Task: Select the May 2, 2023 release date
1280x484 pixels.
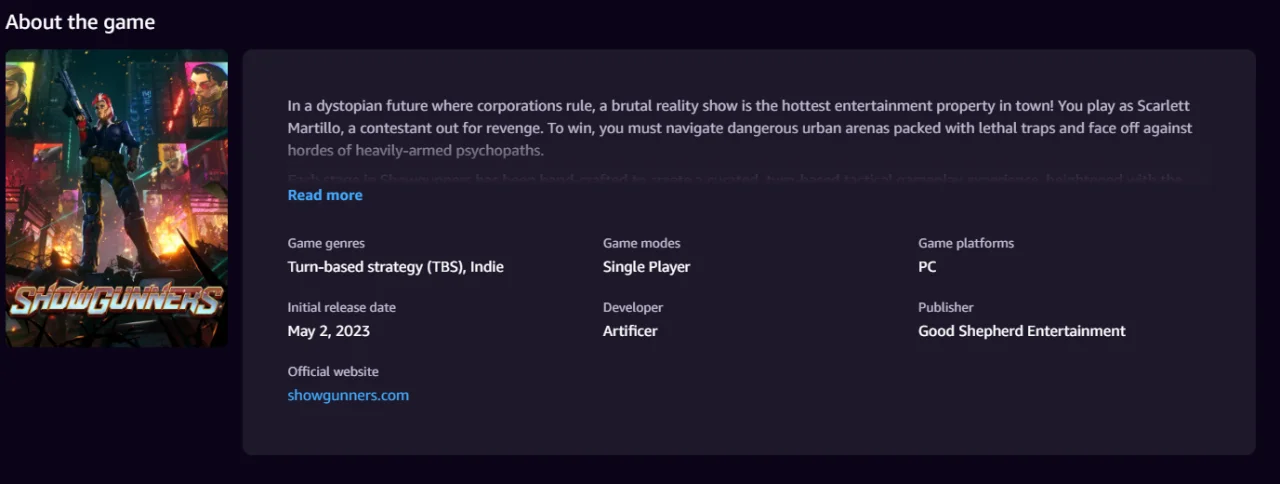Action: 329,331
